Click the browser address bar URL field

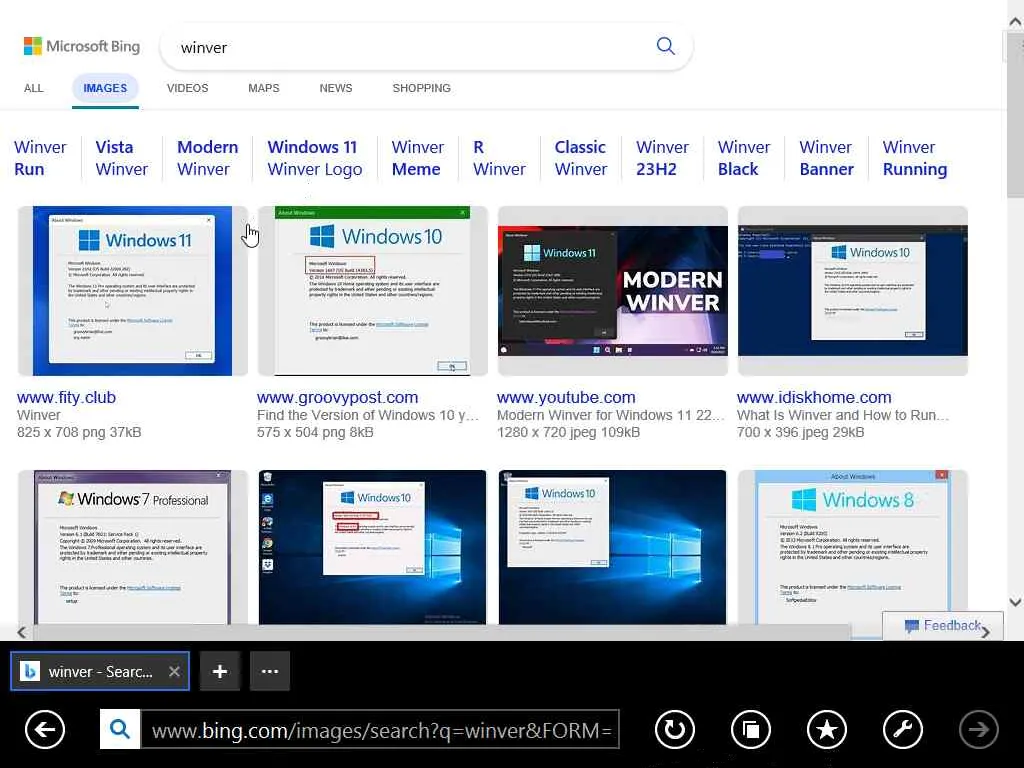(x=380, y=729)
